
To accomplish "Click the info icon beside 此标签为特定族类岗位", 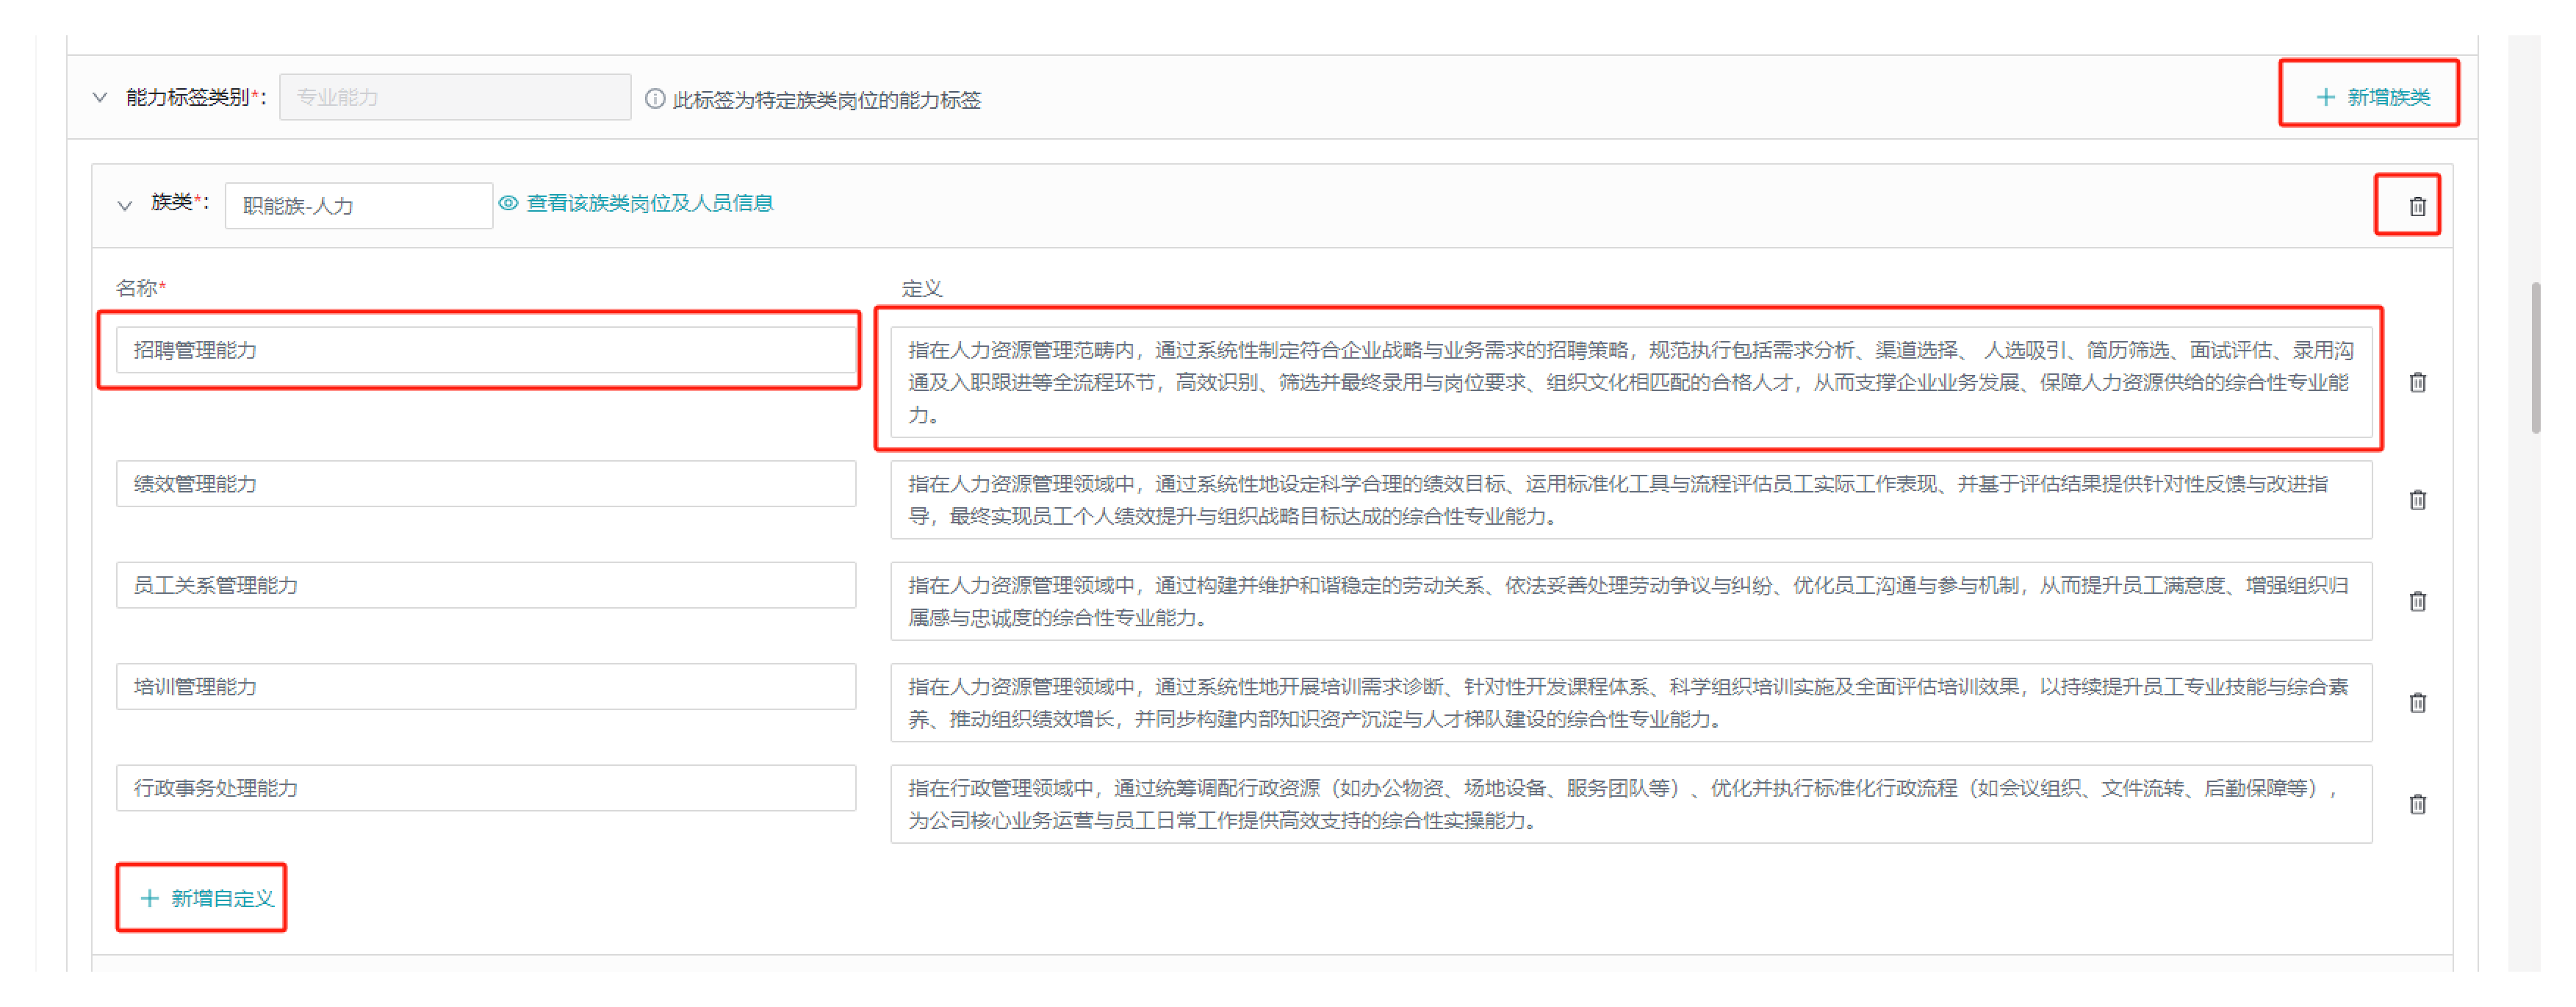I will [x=654, y=98].
